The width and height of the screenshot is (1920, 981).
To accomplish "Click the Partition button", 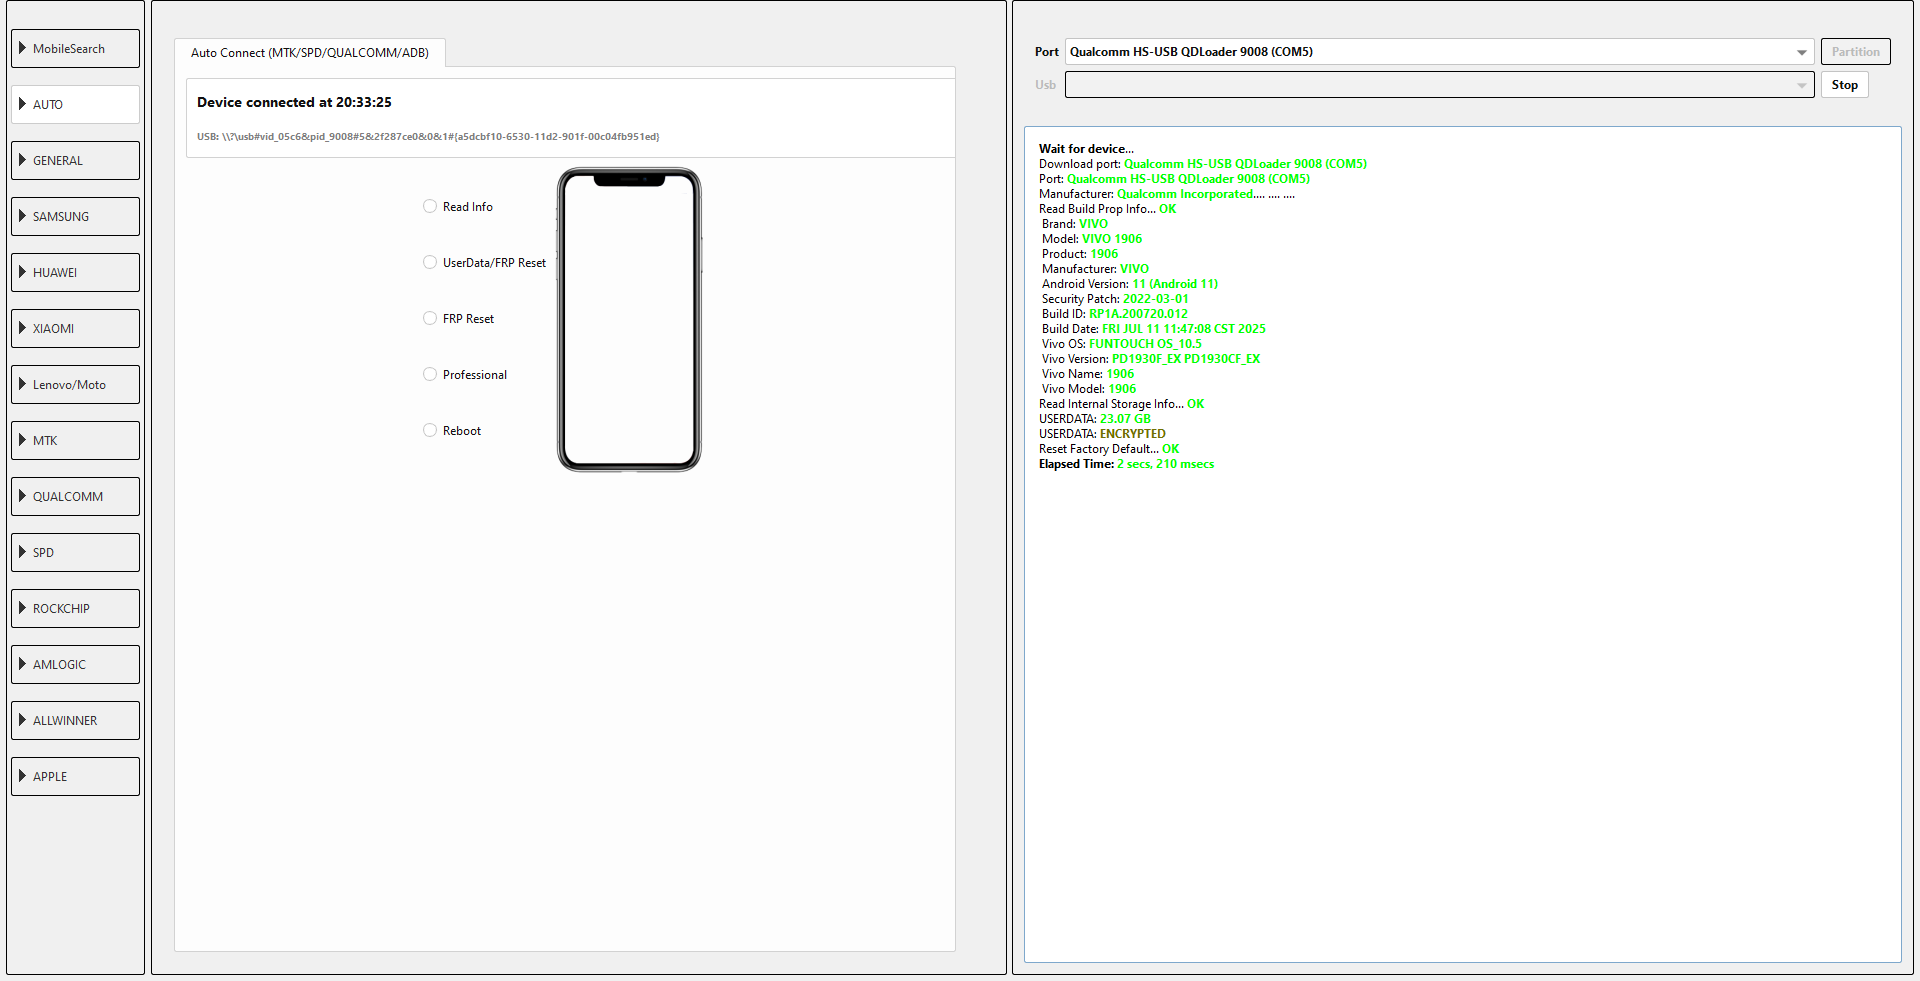I will [x=1855, y=52].
